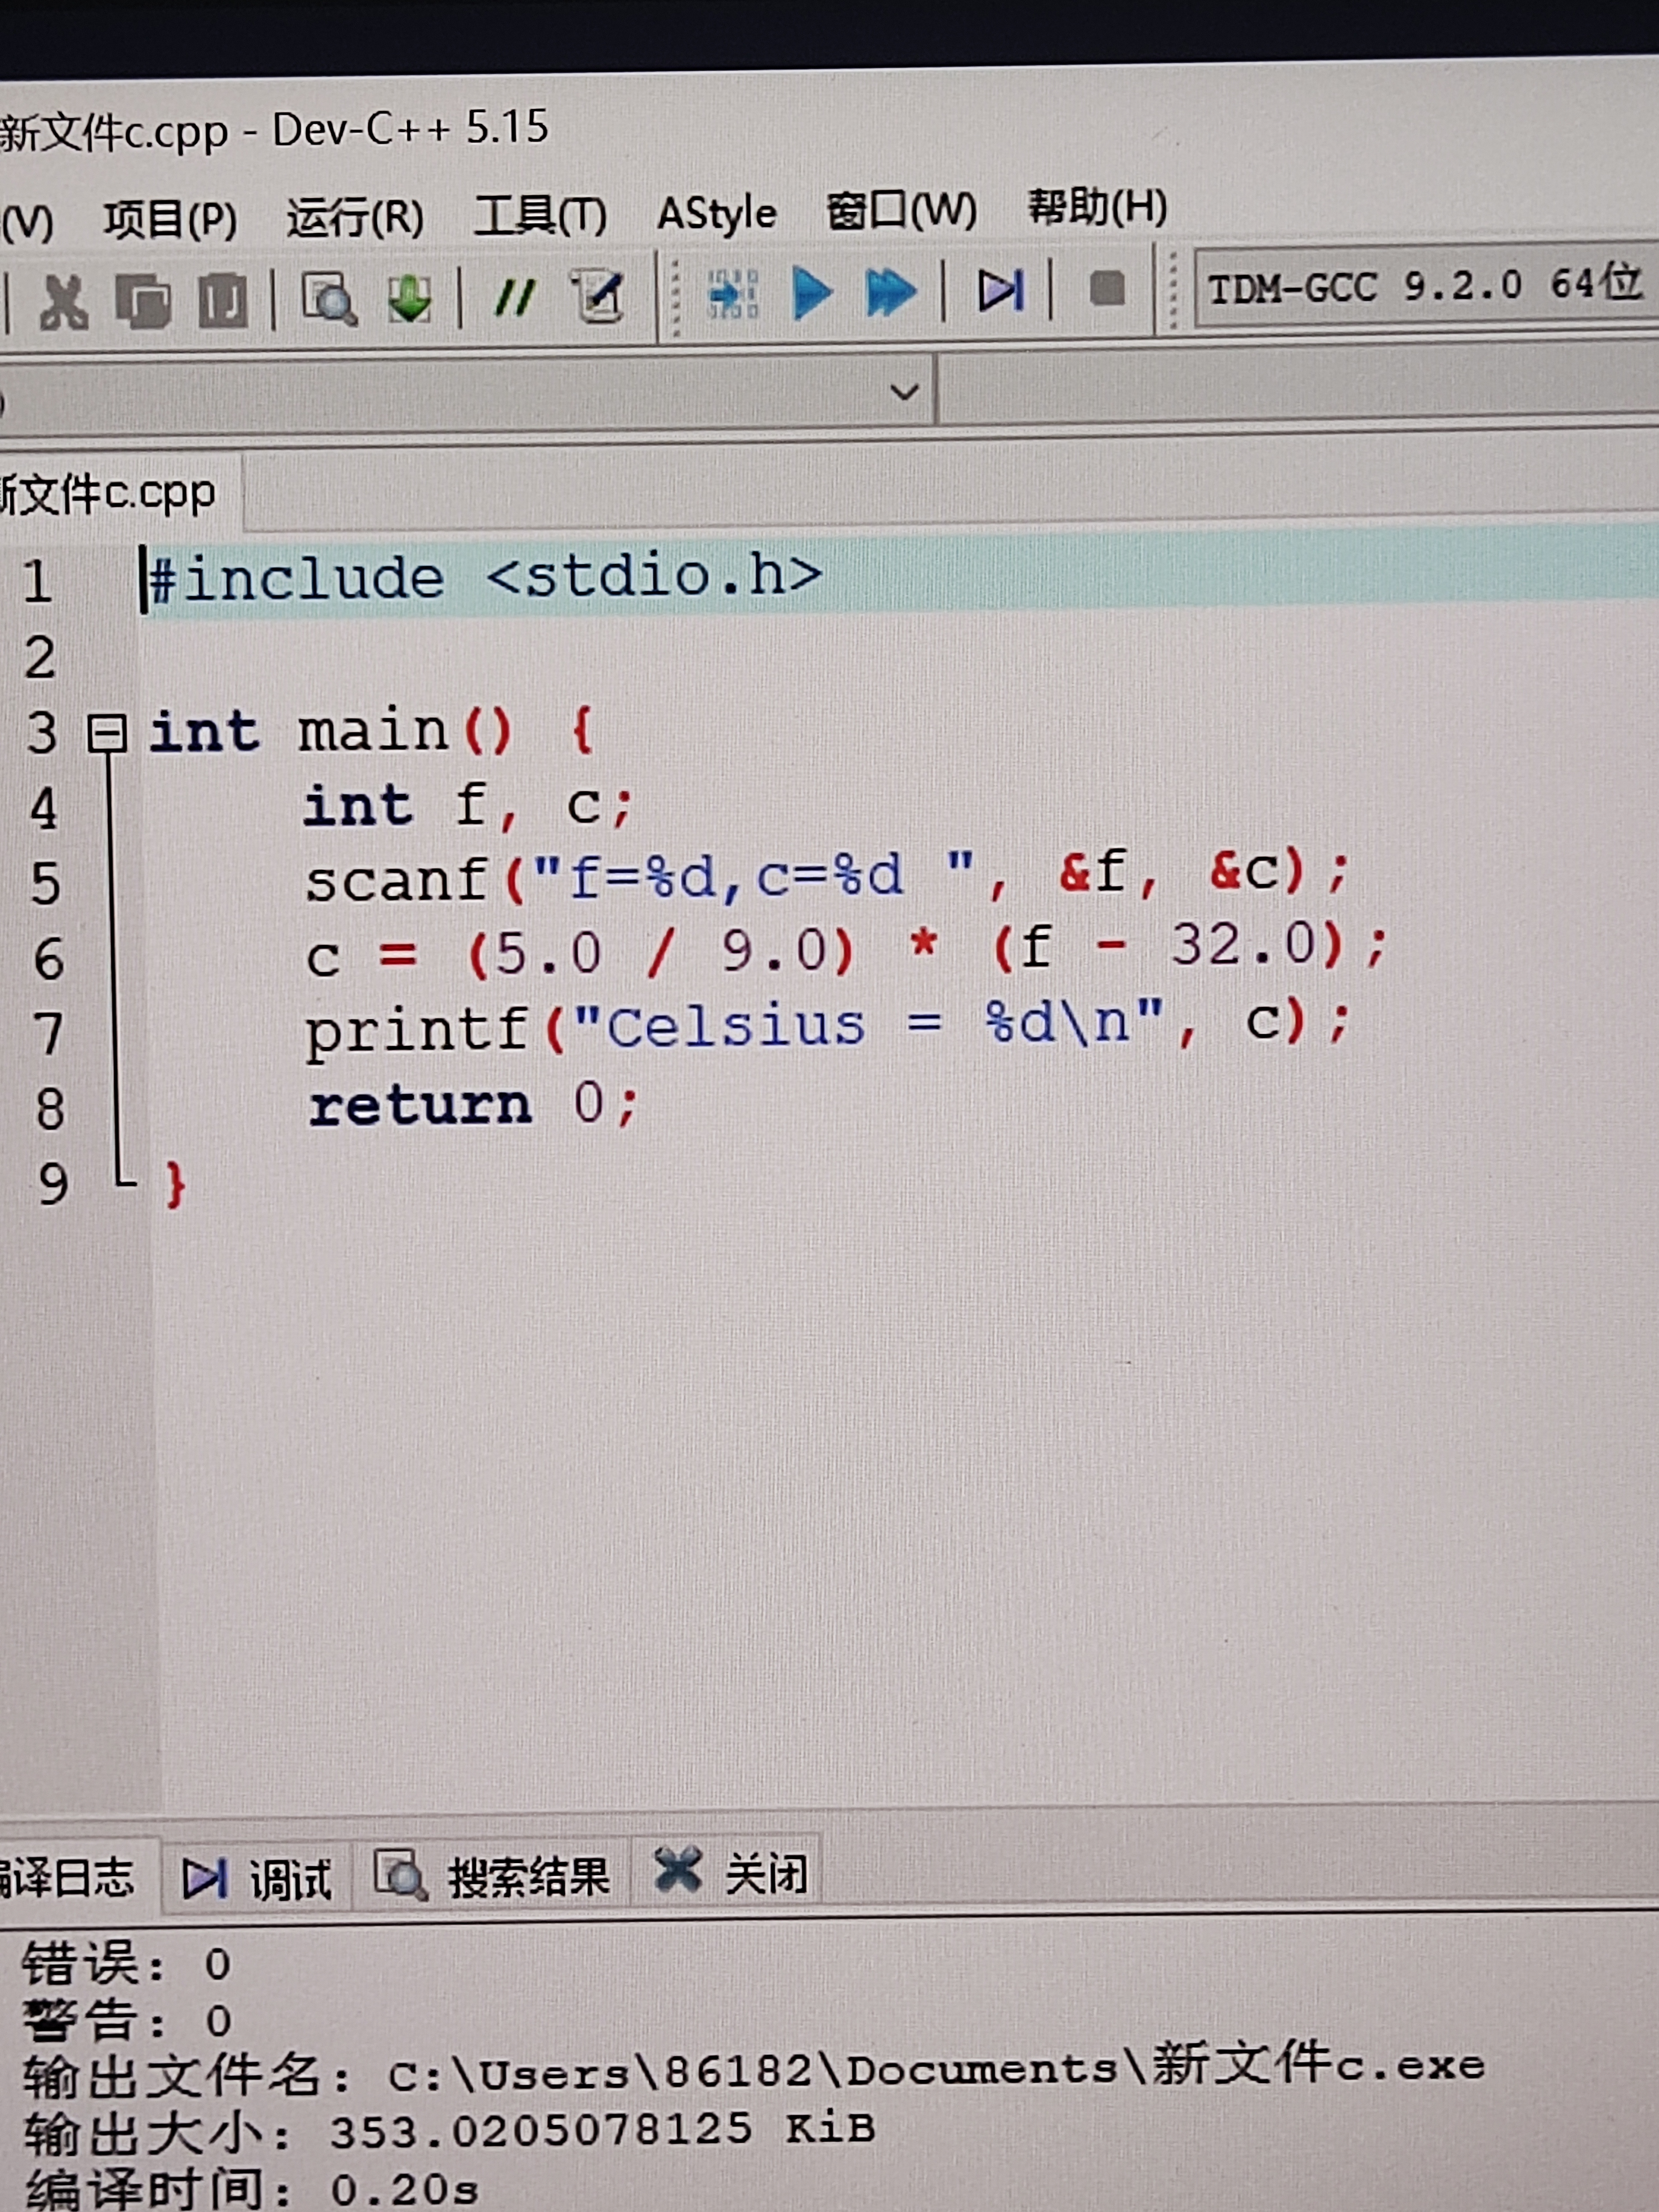Image resolution: width=1659 pixels, height=2212 pixels.
Task: Click the green down-arrow goto icon
Action: 409,298
